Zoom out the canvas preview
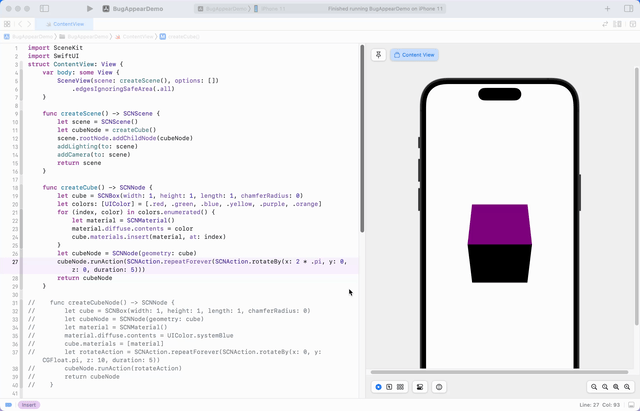640x411 pixels. coord(594,387)
